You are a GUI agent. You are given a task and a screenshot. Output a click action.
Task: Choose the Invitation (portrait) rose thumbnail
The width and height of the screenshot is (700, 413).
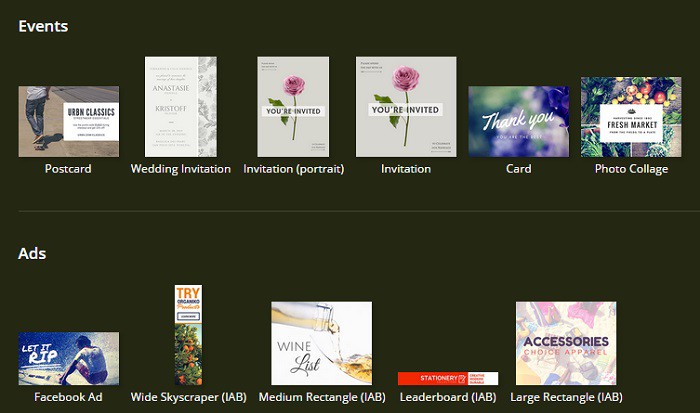click(x=293, y=107)
